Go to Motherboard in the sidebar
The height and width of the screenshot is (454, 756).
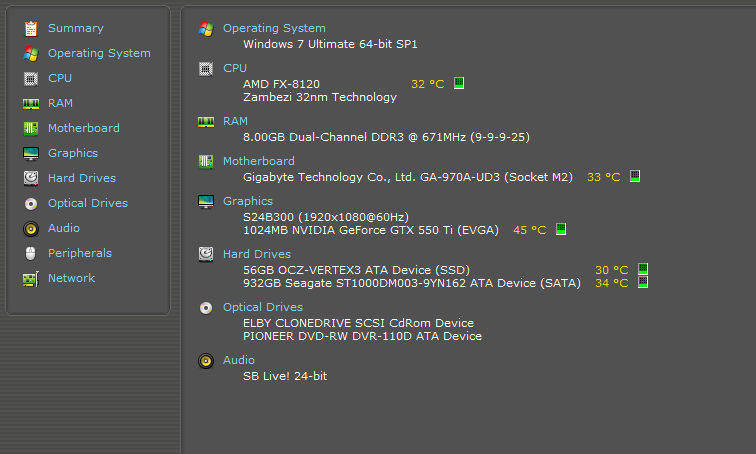point(84,128)
